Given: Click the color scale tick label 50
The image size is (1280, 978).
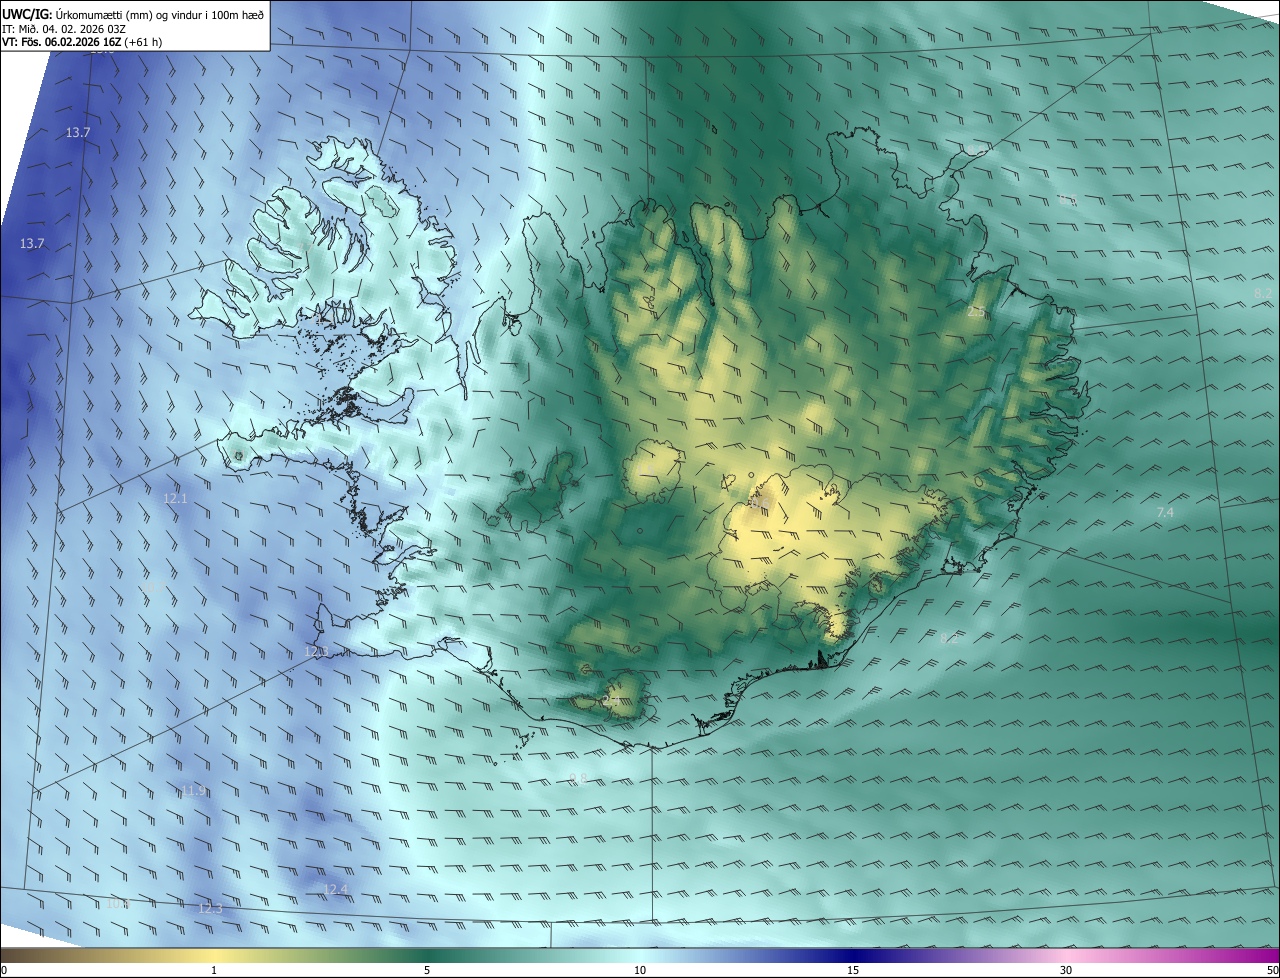Looking at the screenshot, I should [x=1272, y=970].
